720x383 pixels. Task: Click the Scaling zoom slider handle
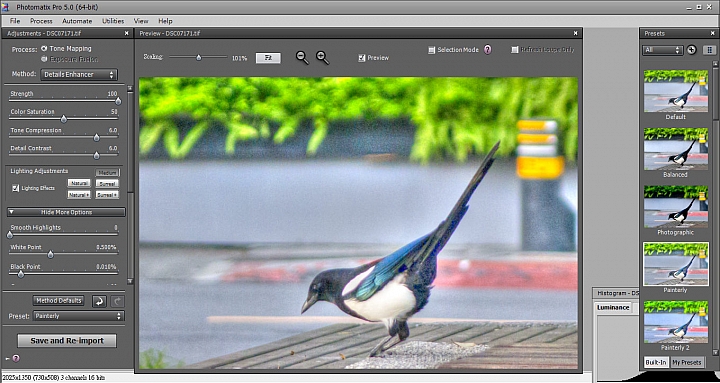199,58
